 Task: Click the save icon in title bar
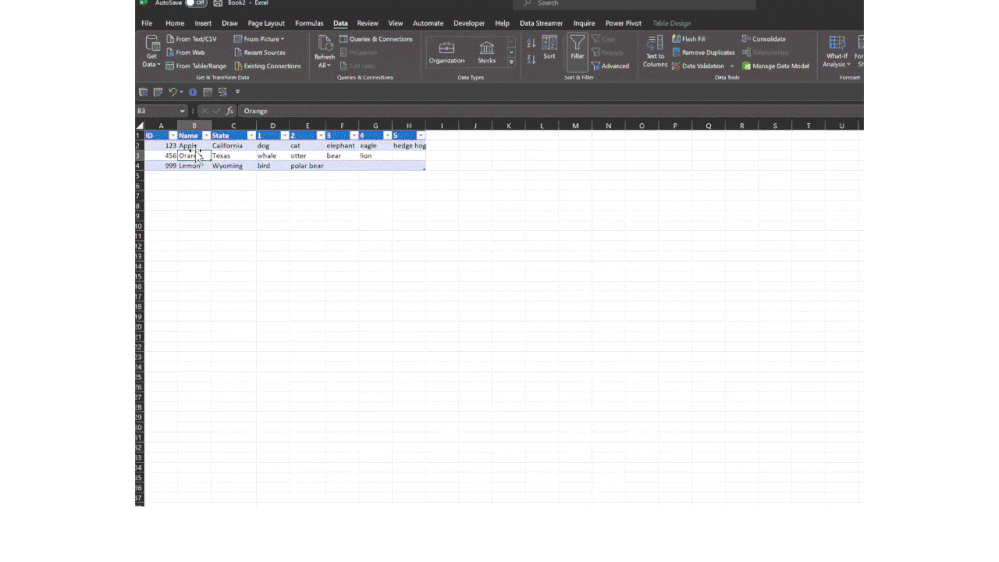tap(218, 3)
